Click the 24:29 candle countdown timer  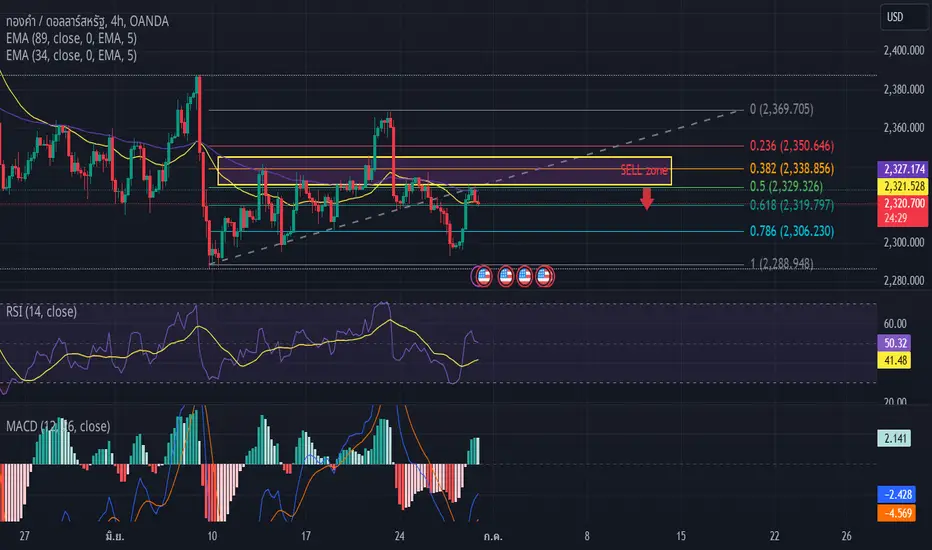pos(895,218)
